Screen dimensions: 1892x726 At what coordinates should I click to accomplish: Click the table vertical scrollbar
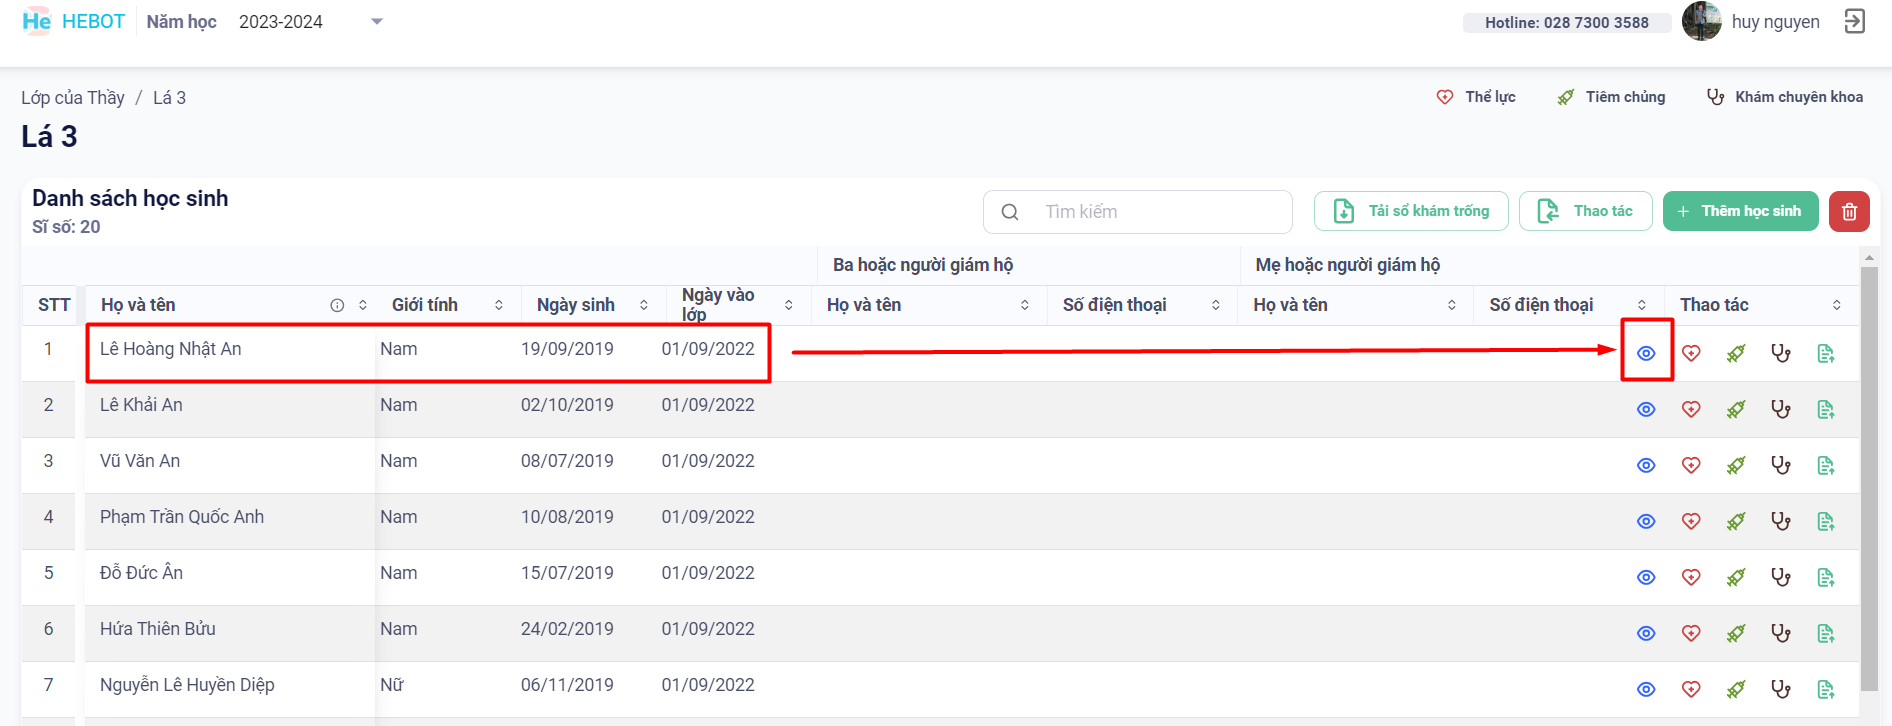pyautogui.click(x=1868, y=470)
